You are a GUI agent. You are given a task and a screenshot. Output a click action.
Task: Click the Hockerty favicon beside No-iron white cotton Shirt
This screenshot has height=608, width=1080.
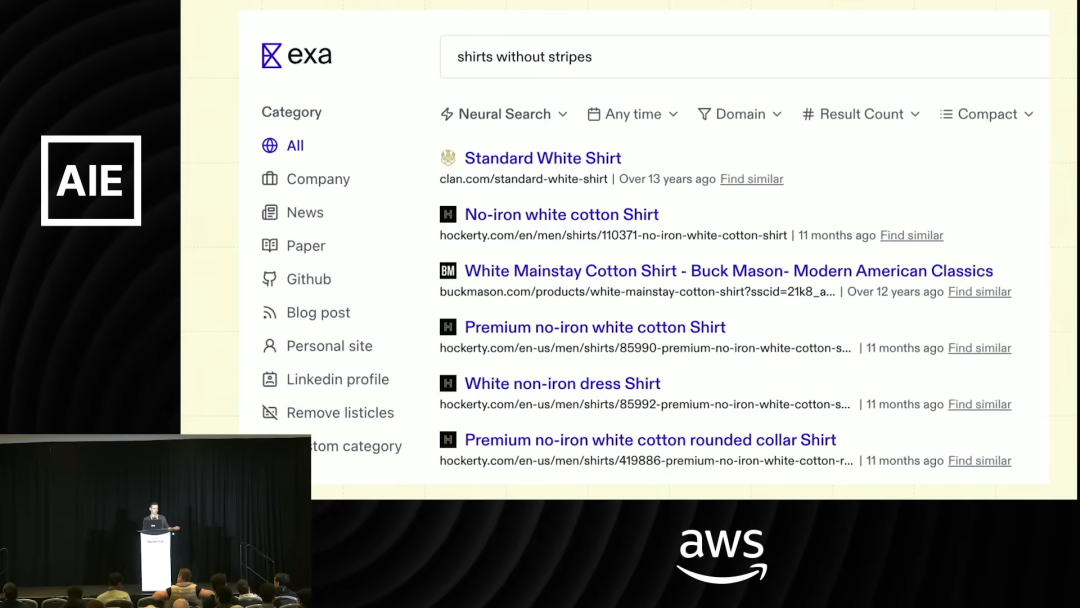pyautogui.click(x=448, y=214)
